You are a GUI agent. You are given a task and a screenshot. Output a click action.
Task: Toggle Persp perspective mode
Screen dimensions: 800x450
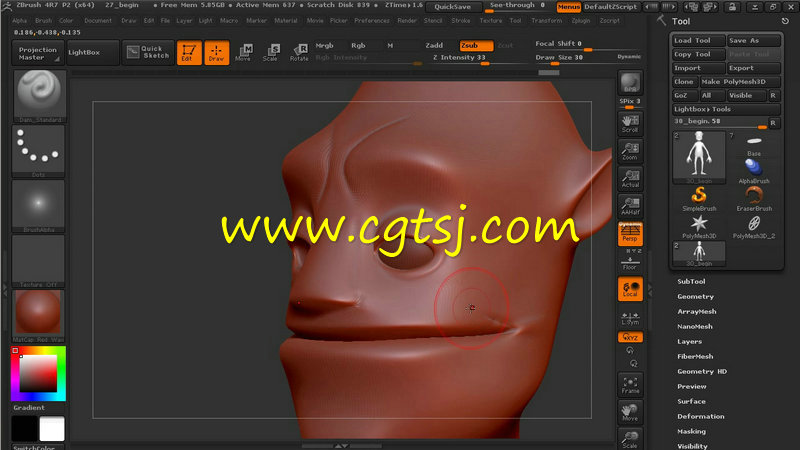pos(630,234)
